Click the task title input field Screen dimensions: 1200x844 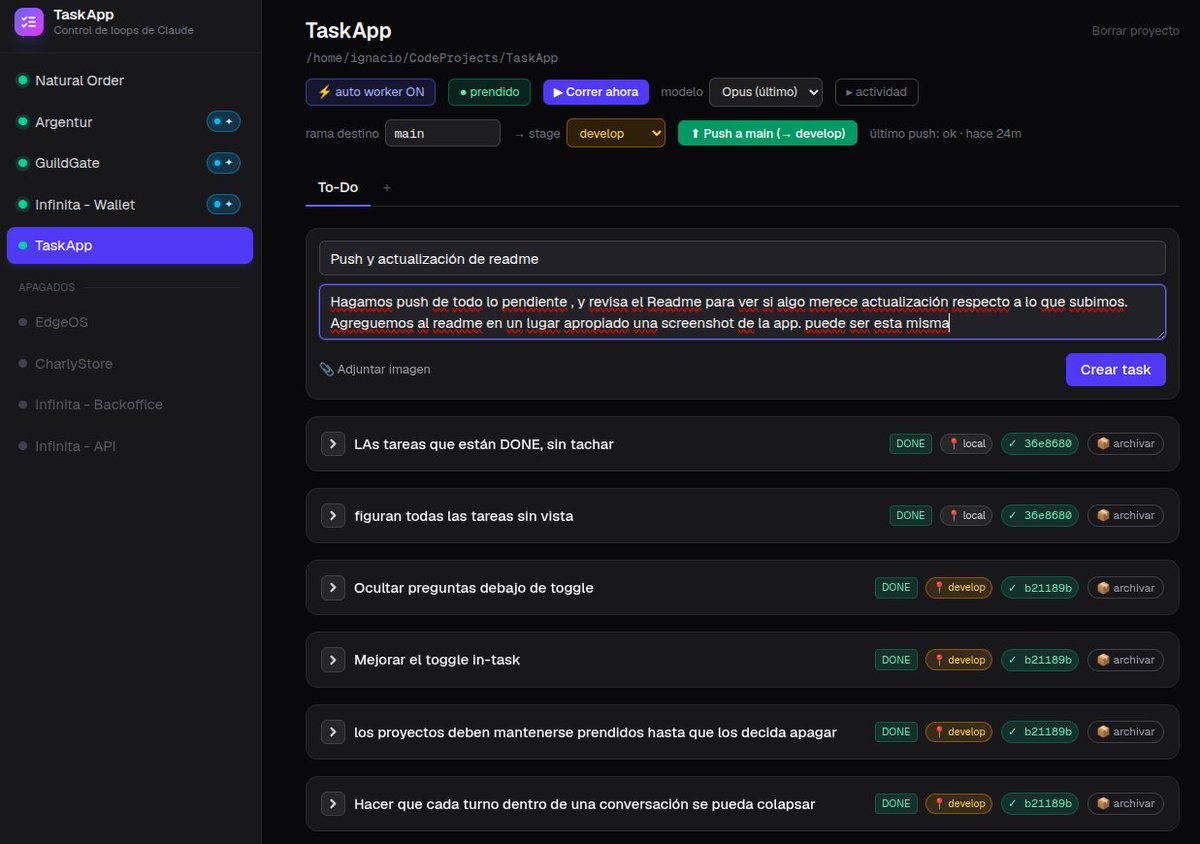[x=742, y=258]
